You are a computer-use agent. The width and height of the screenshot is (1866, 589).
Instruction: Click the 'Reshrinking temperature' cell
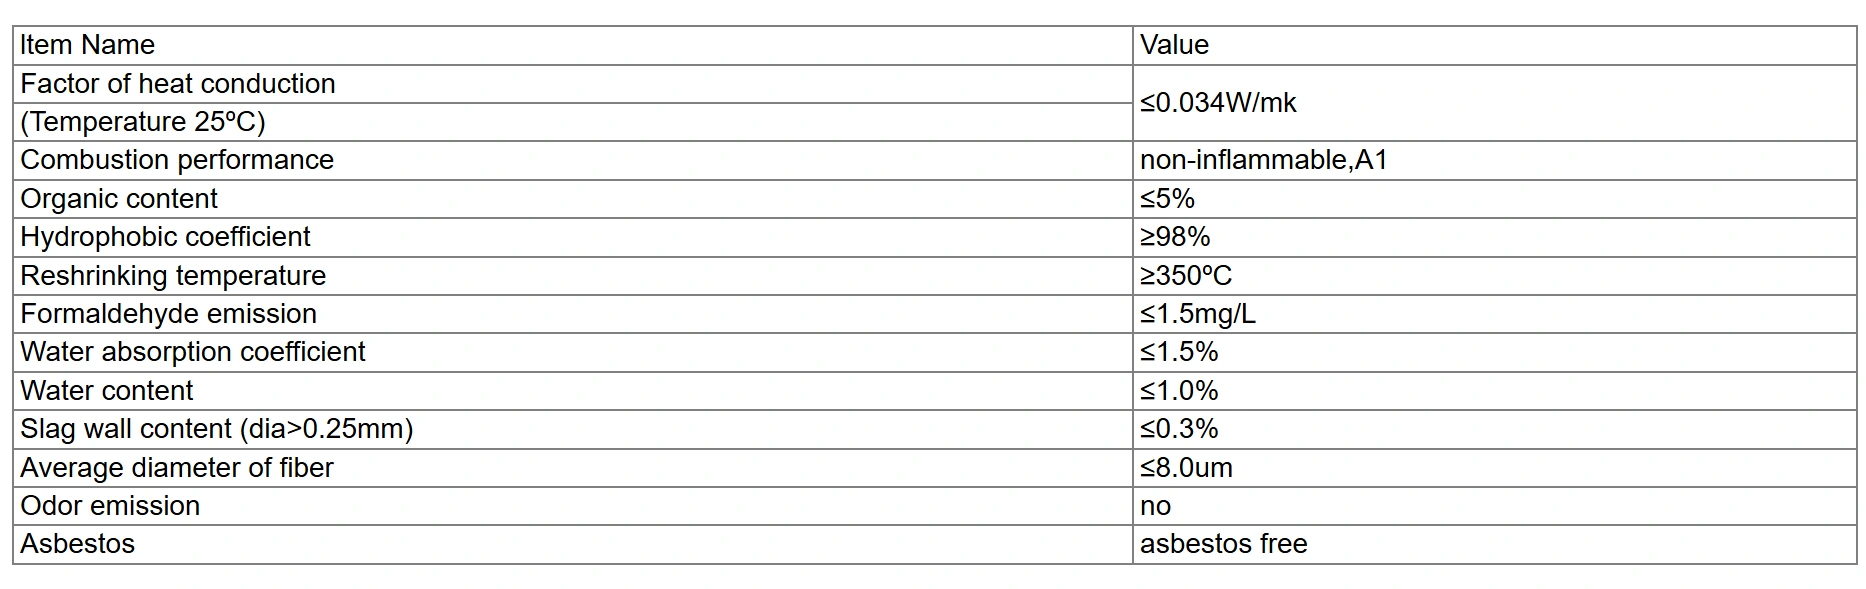pyautogui.click(x=173, y=276)
